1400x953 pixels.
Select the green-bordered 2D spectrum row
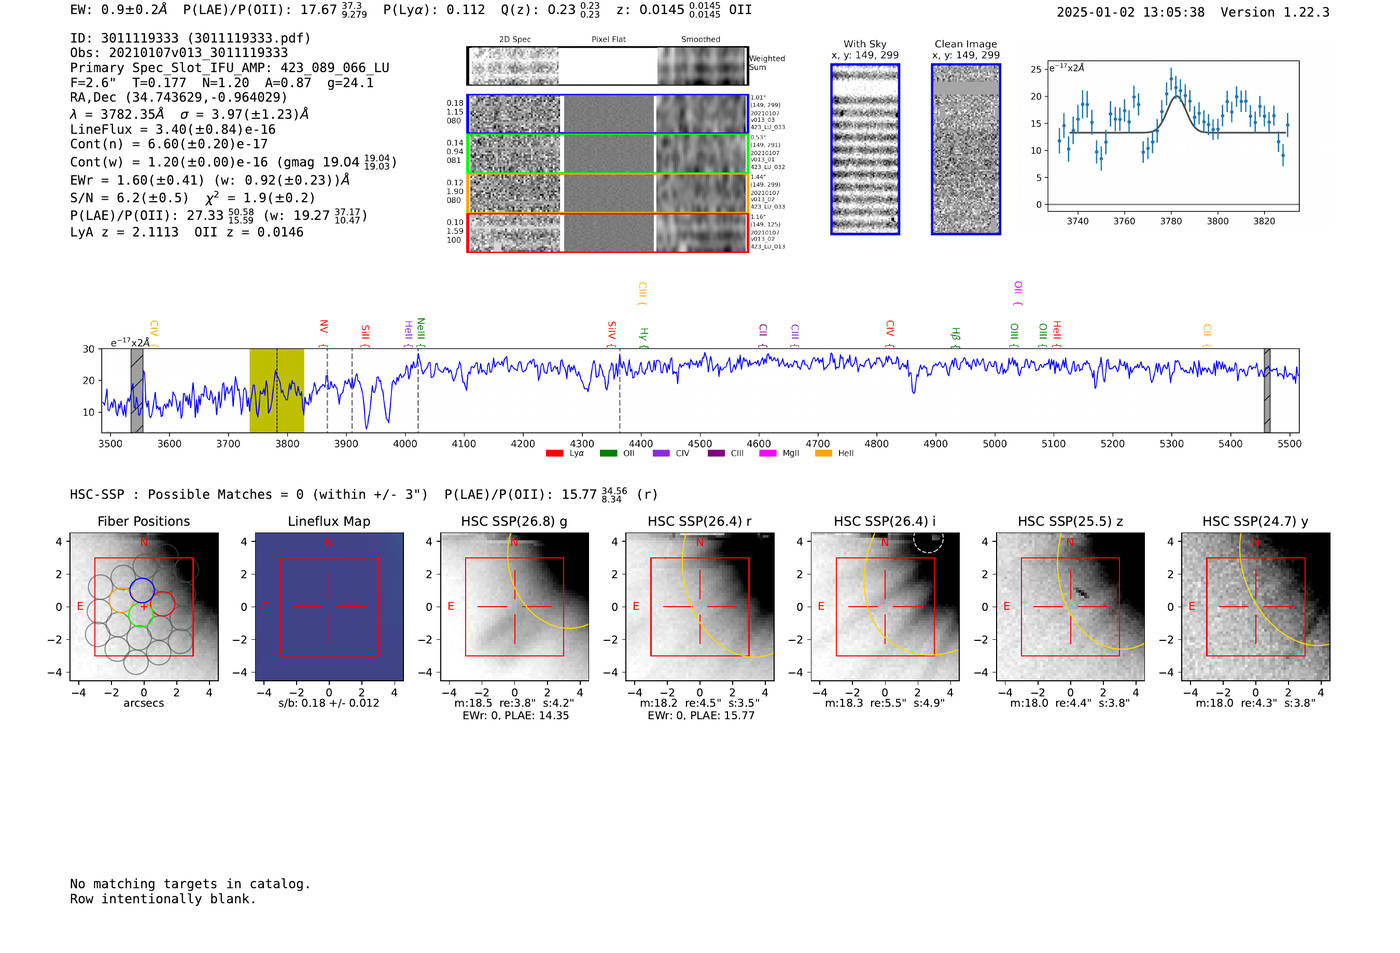(x=608, y=153)
